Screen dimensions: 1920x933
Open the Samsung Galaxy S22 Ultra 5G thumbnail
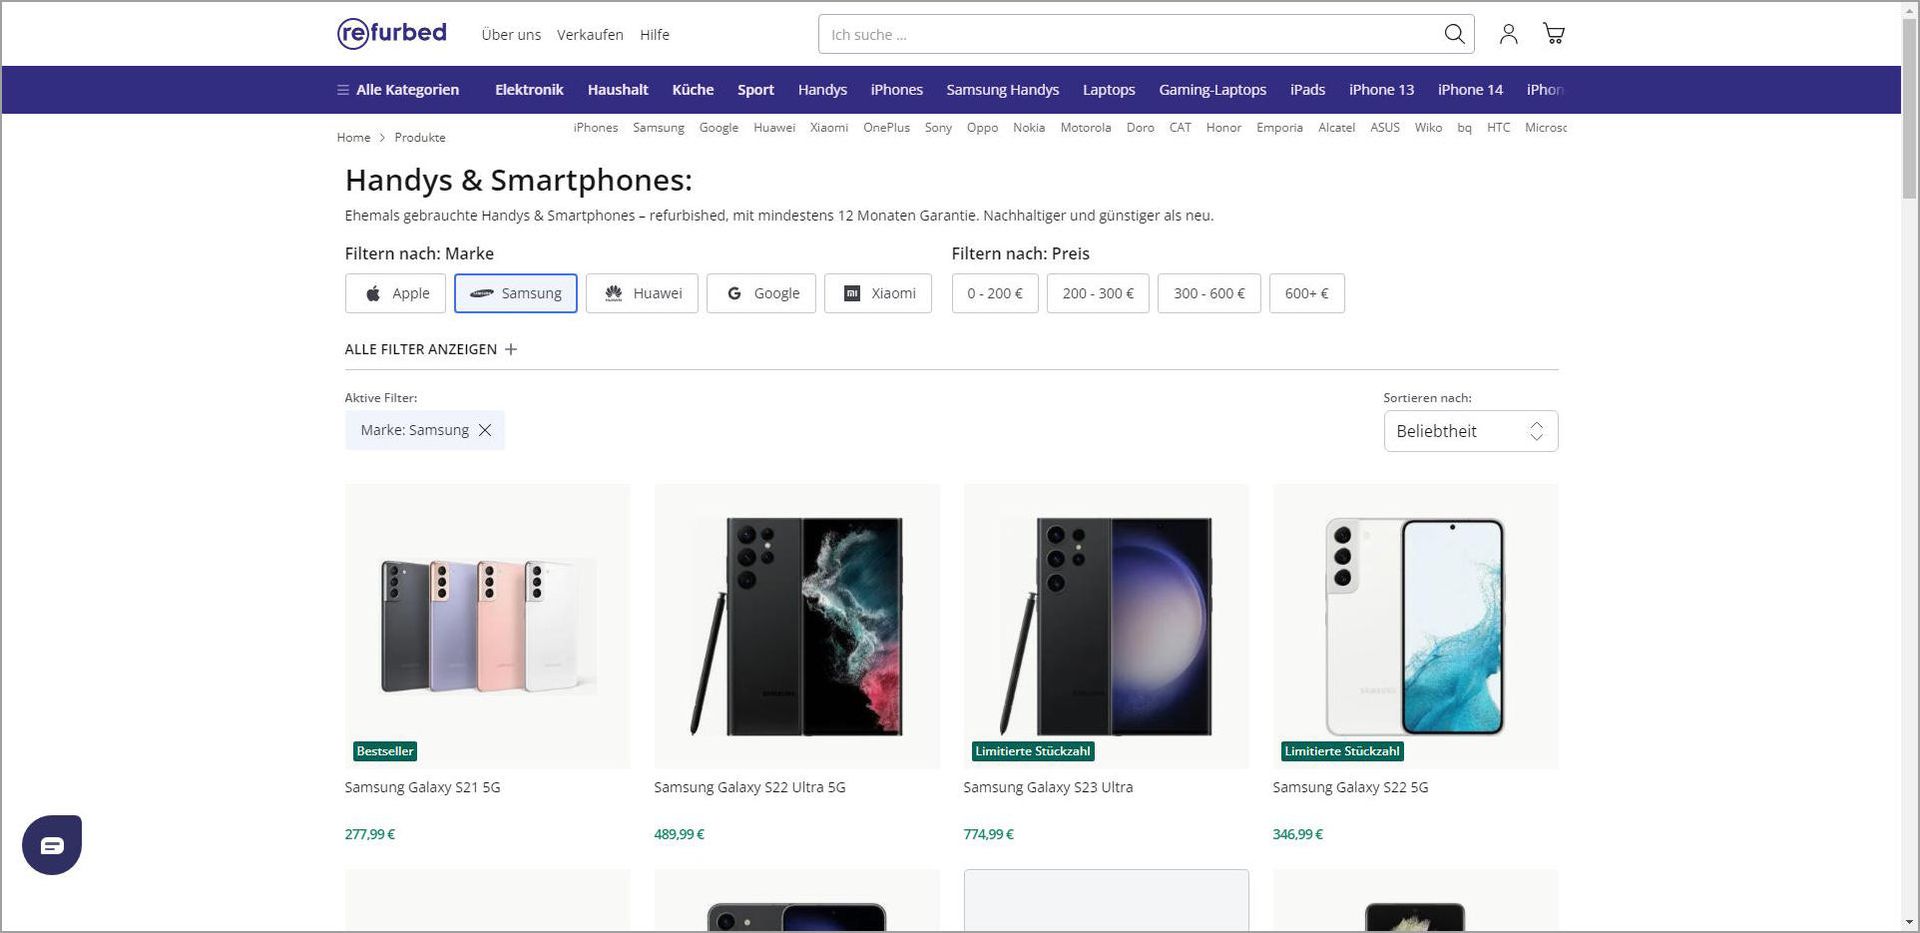[797, 626]
